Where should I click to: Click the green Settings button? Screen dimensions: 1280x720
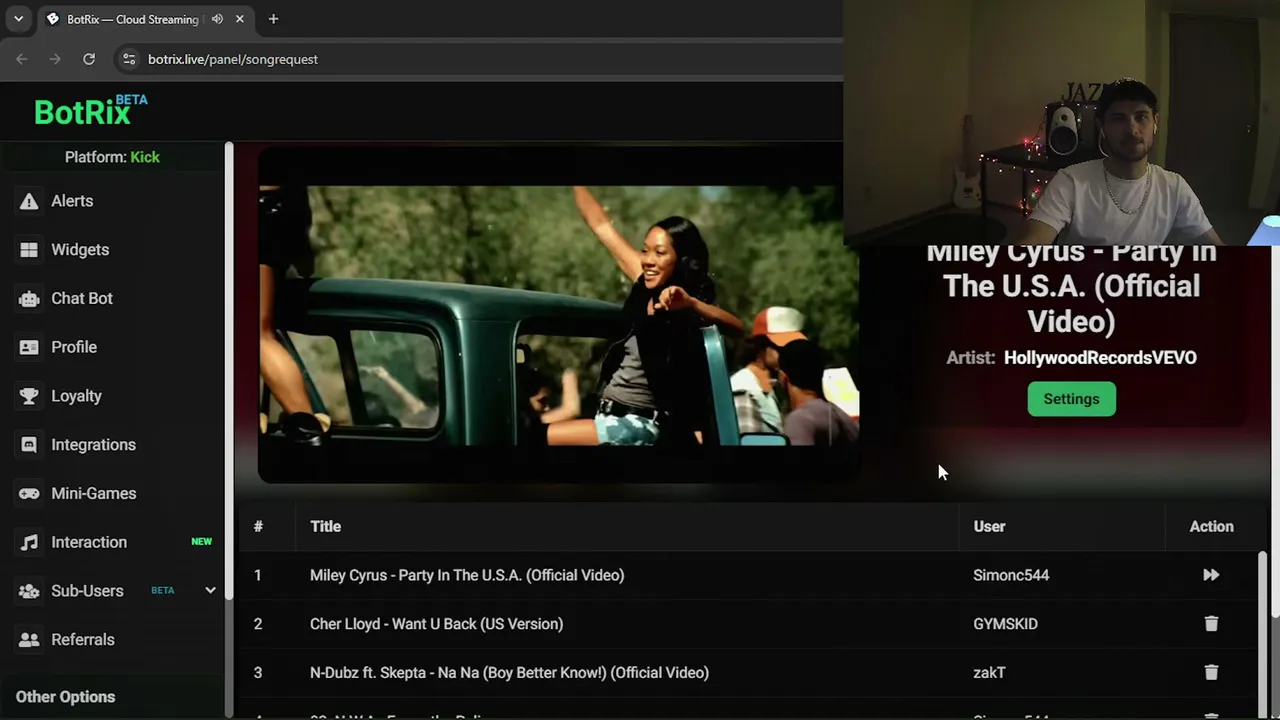(1071, 399)
